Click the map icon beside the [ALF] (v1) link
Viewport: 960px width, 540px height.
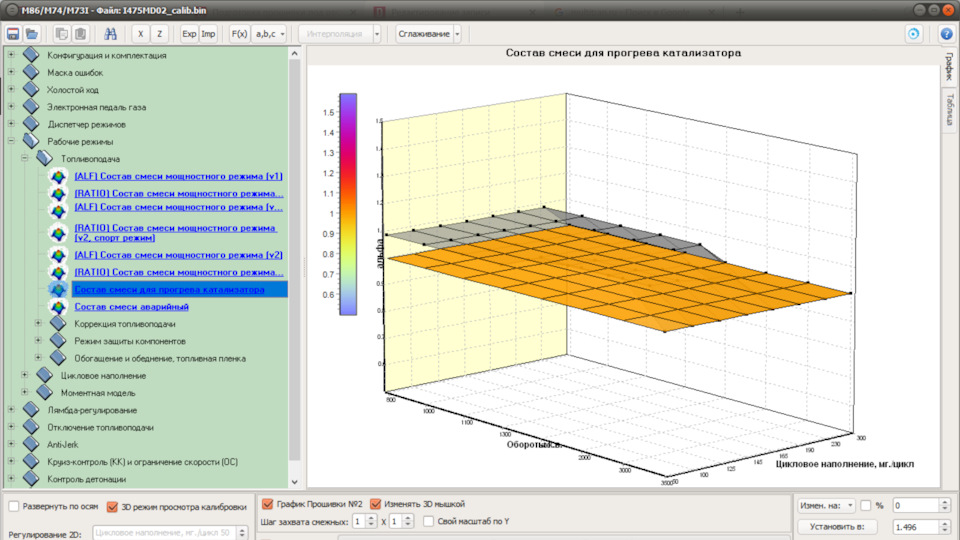(x=58, y=176)
